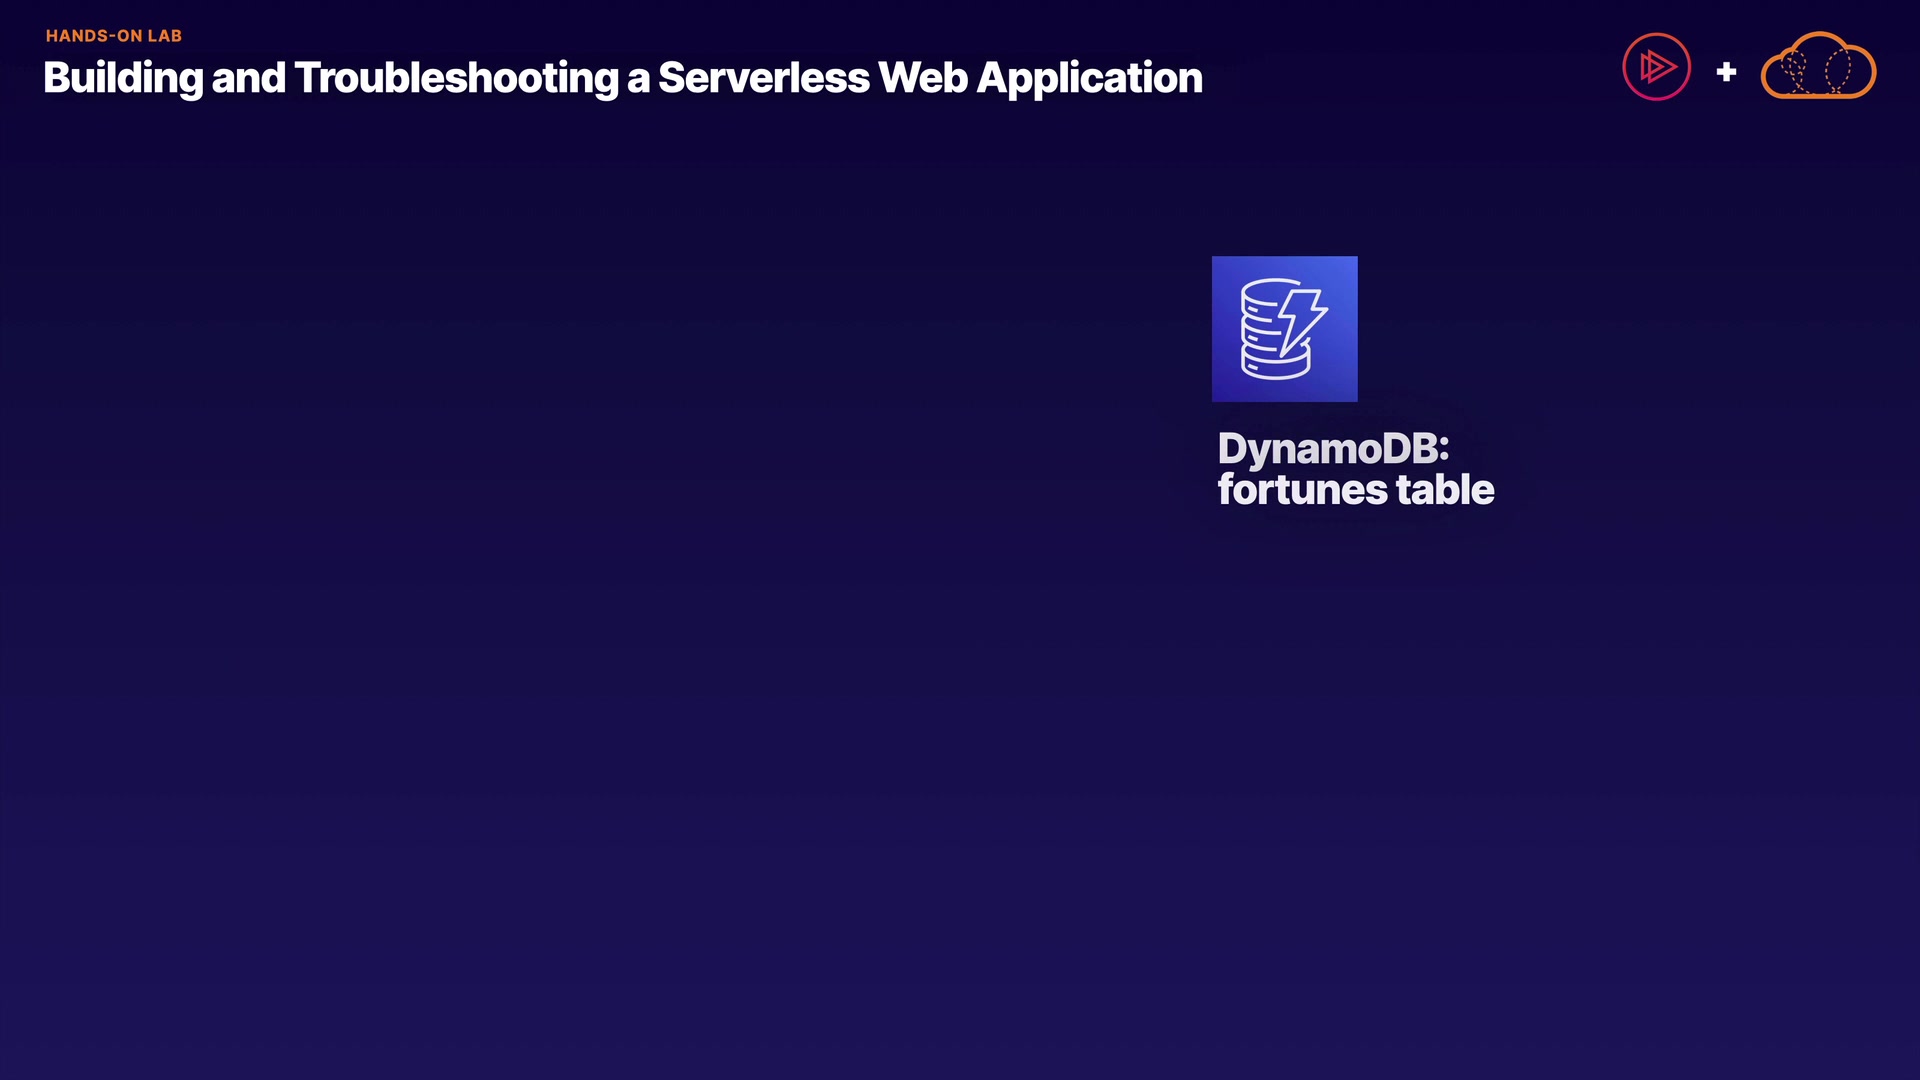Click the letter 'a' before Serverless

point(638,80)
